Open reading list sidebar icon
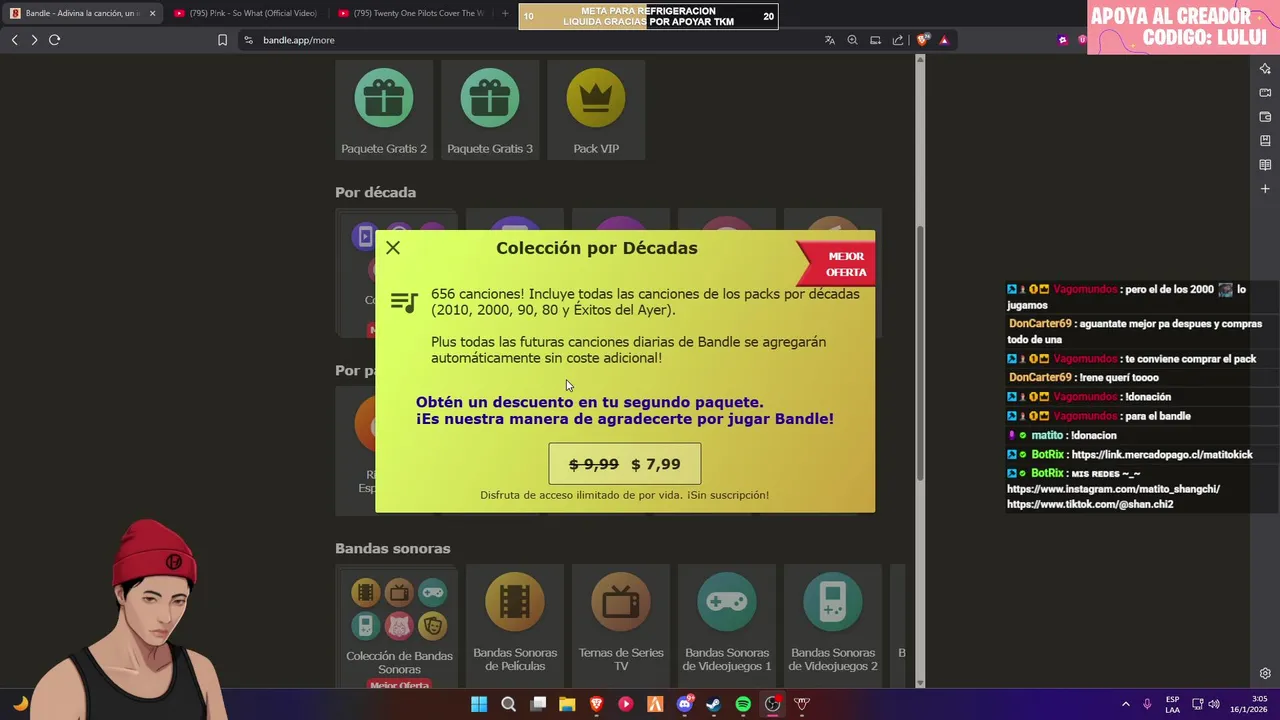The image size is (1280, 720). coord(1265,164)
